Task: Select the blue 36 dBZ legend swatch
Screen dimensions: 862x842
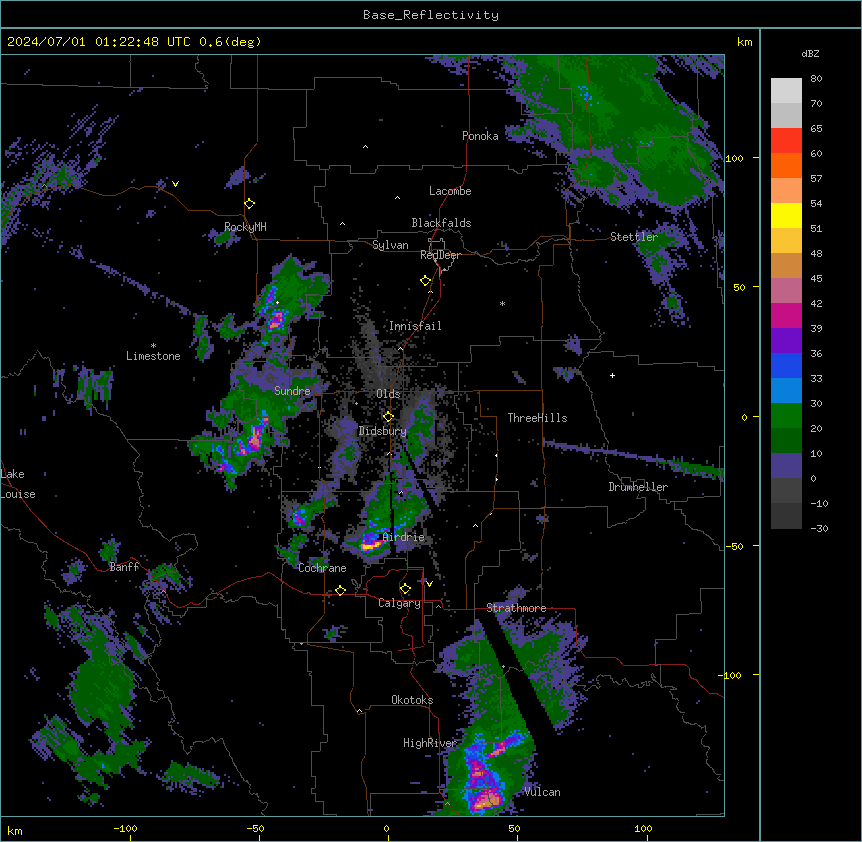Action: [x=786, y=365]
